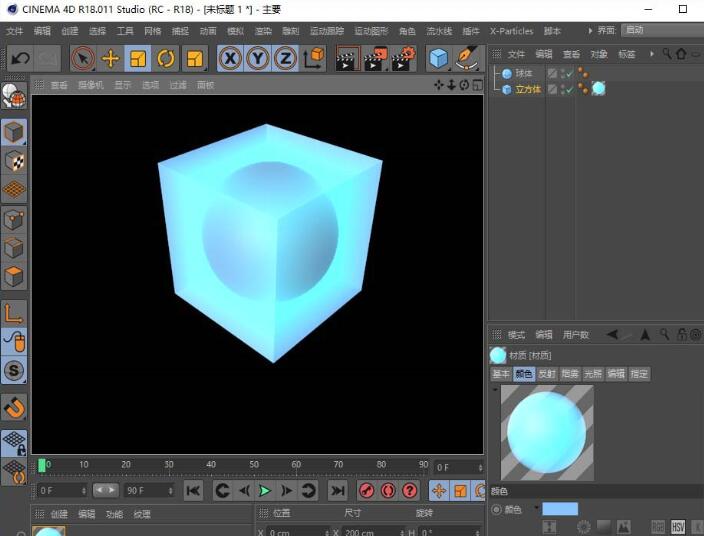704x536 pixels.
Task: Click the Undo arrow icon
Action: pos(20,59)
